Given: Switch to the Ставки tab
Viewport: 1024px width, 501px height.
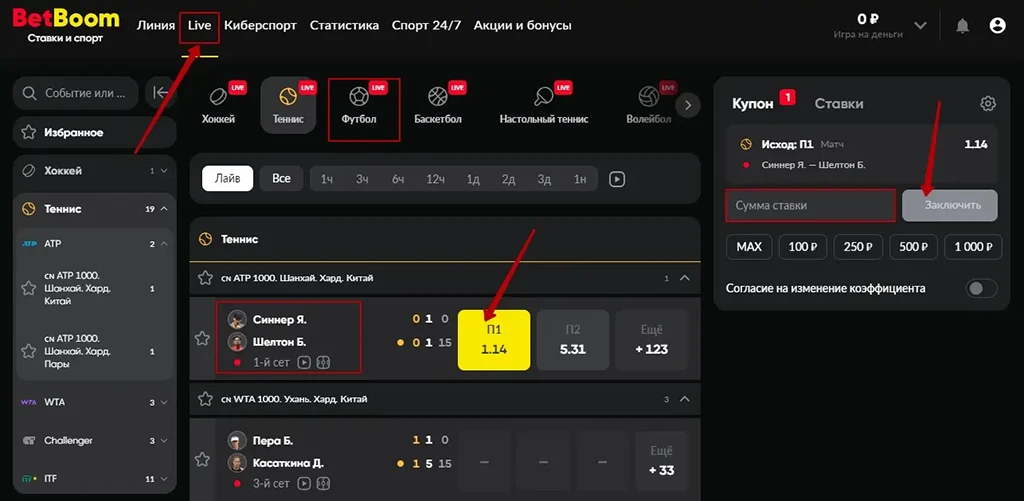Looking at the screenshot, I should (x=838, y=103).
